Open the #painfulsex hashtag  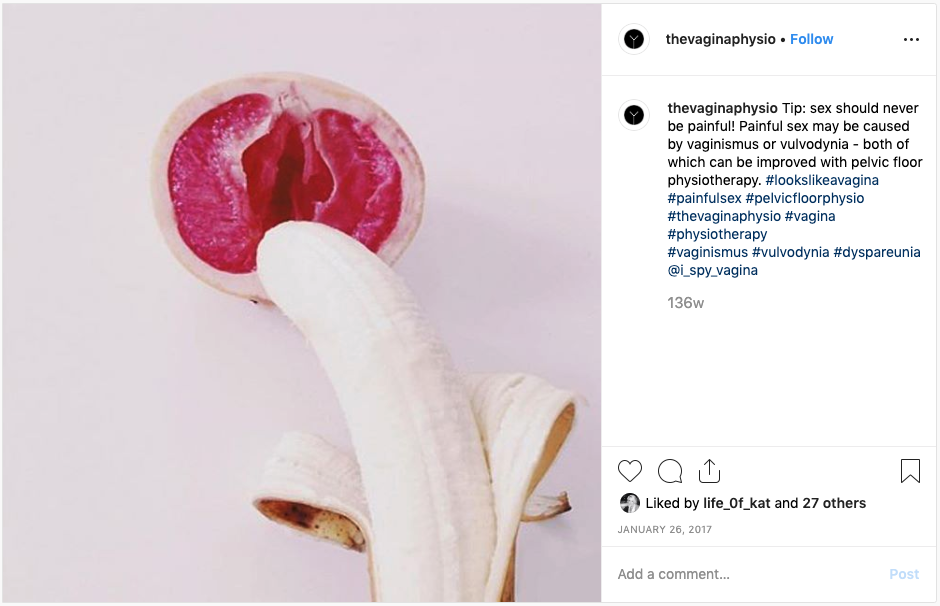point(704,198)
